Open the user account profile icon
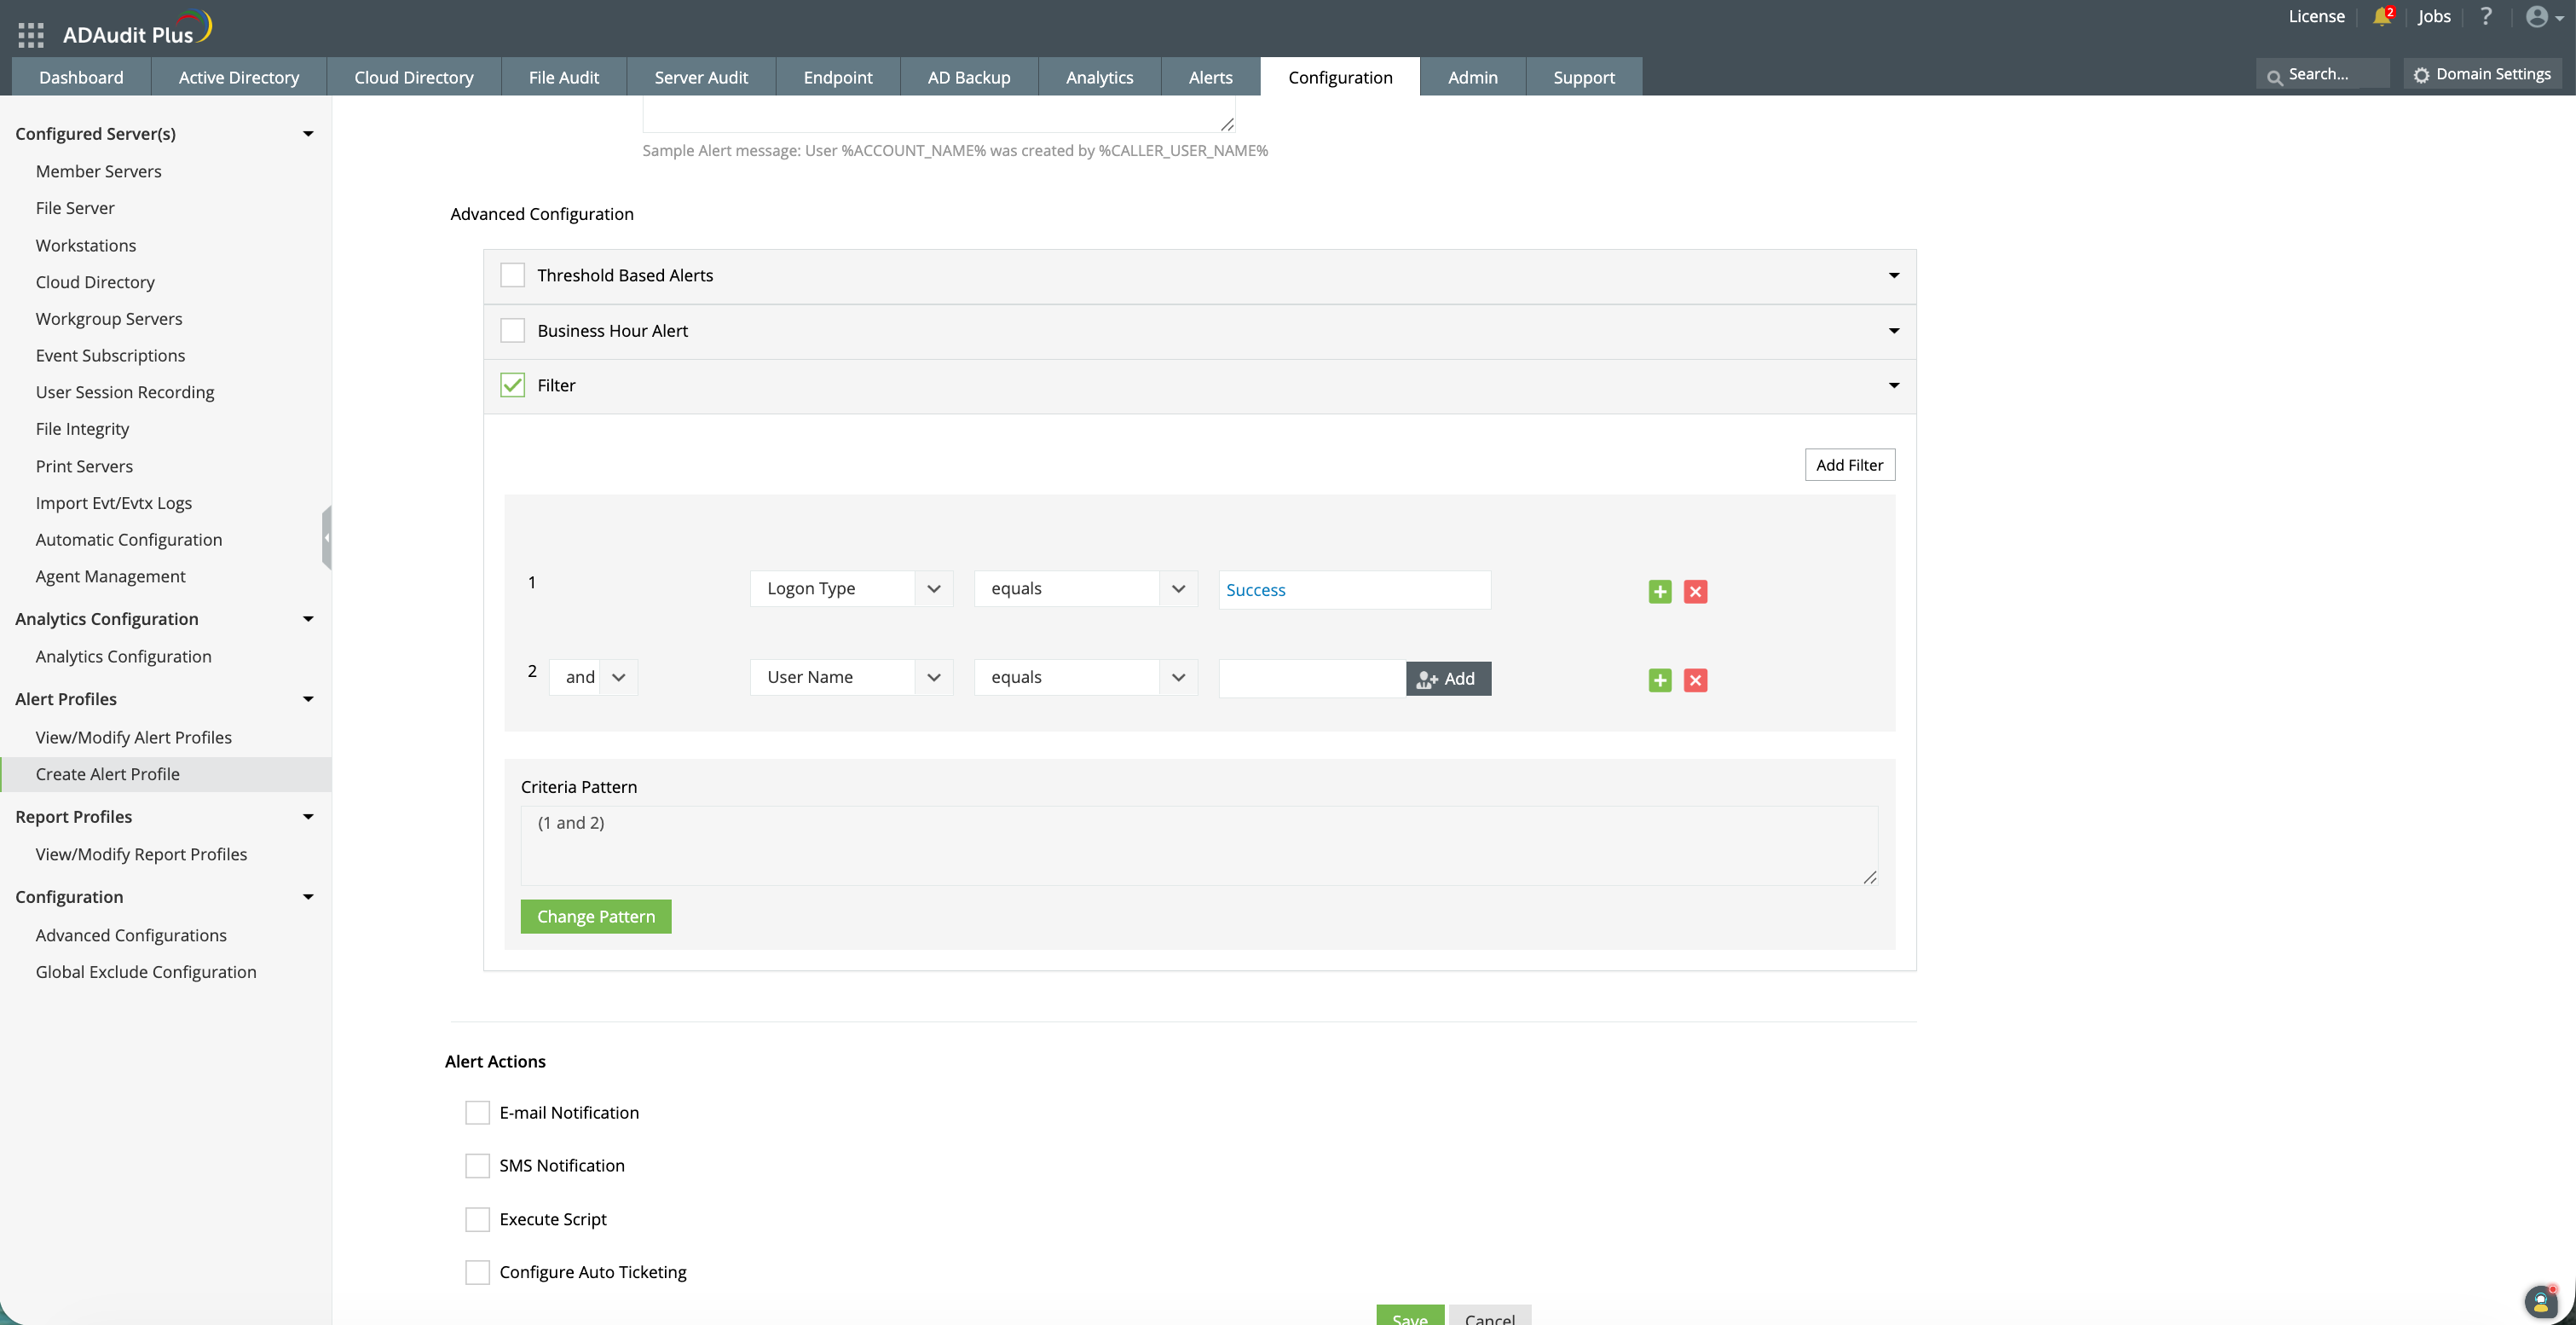The height and width of the screenshot is (1325, 2576). click(2537, 17)
